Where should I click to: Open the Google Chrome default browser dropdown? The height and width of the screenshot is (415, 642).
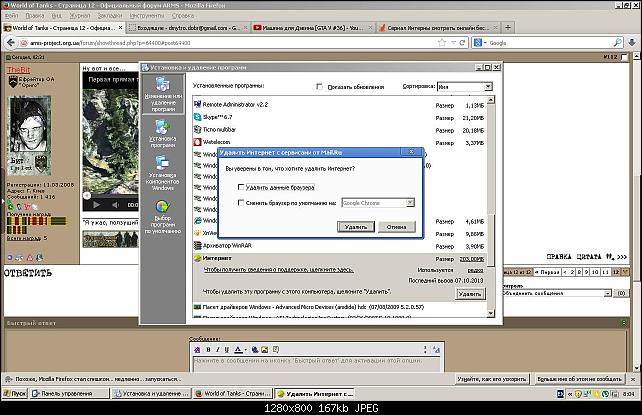(410, 203)
